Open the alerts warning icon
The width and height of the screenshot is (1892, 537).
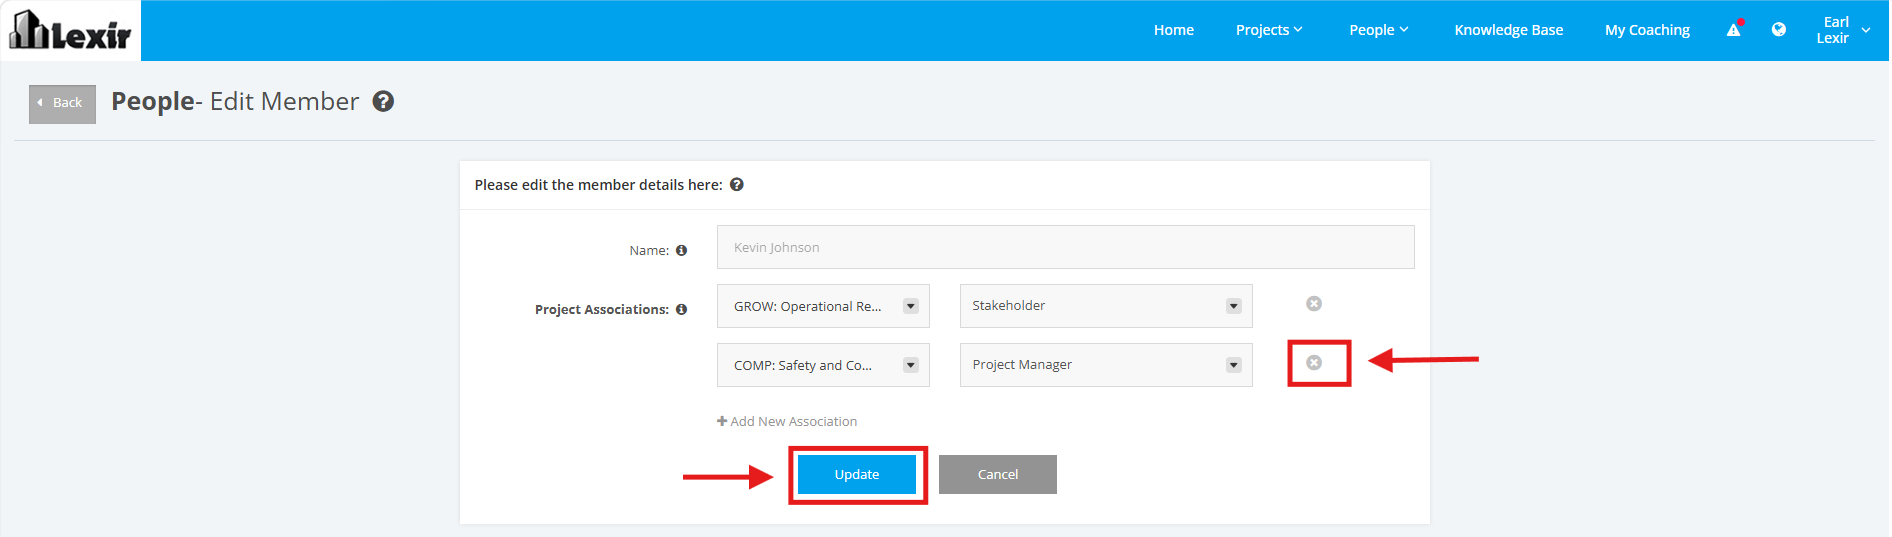1734,30
